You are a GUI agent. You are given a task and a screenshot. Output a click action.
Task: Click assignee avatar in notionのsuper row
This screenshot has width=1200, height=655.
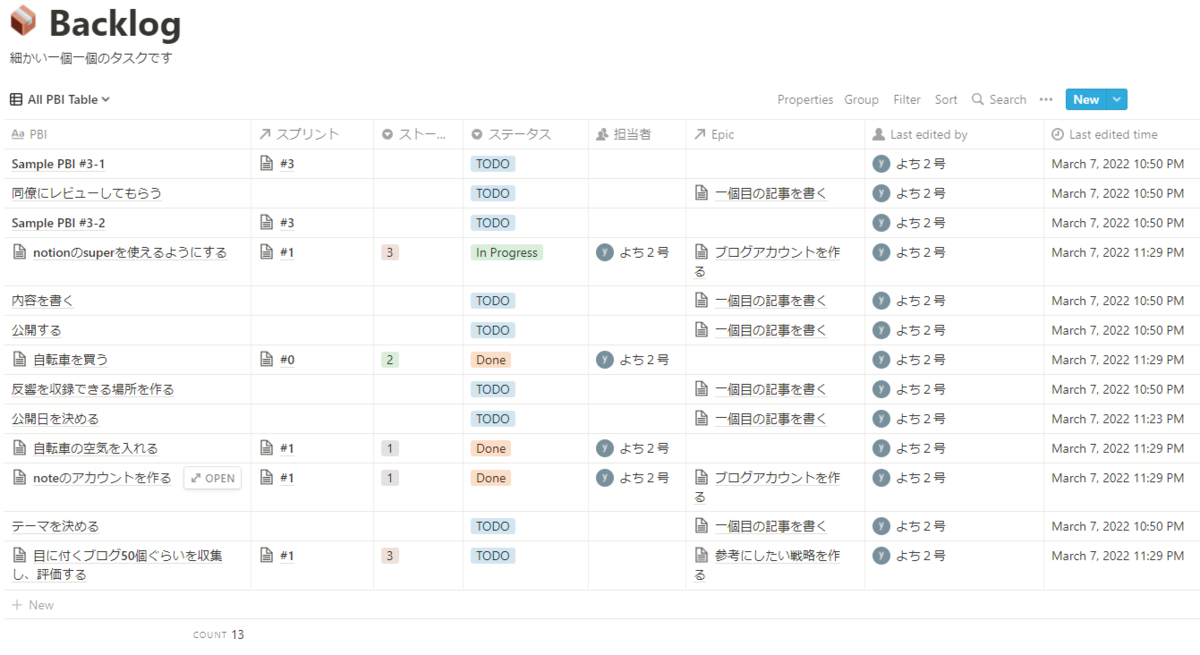click(x=605, y=252)
